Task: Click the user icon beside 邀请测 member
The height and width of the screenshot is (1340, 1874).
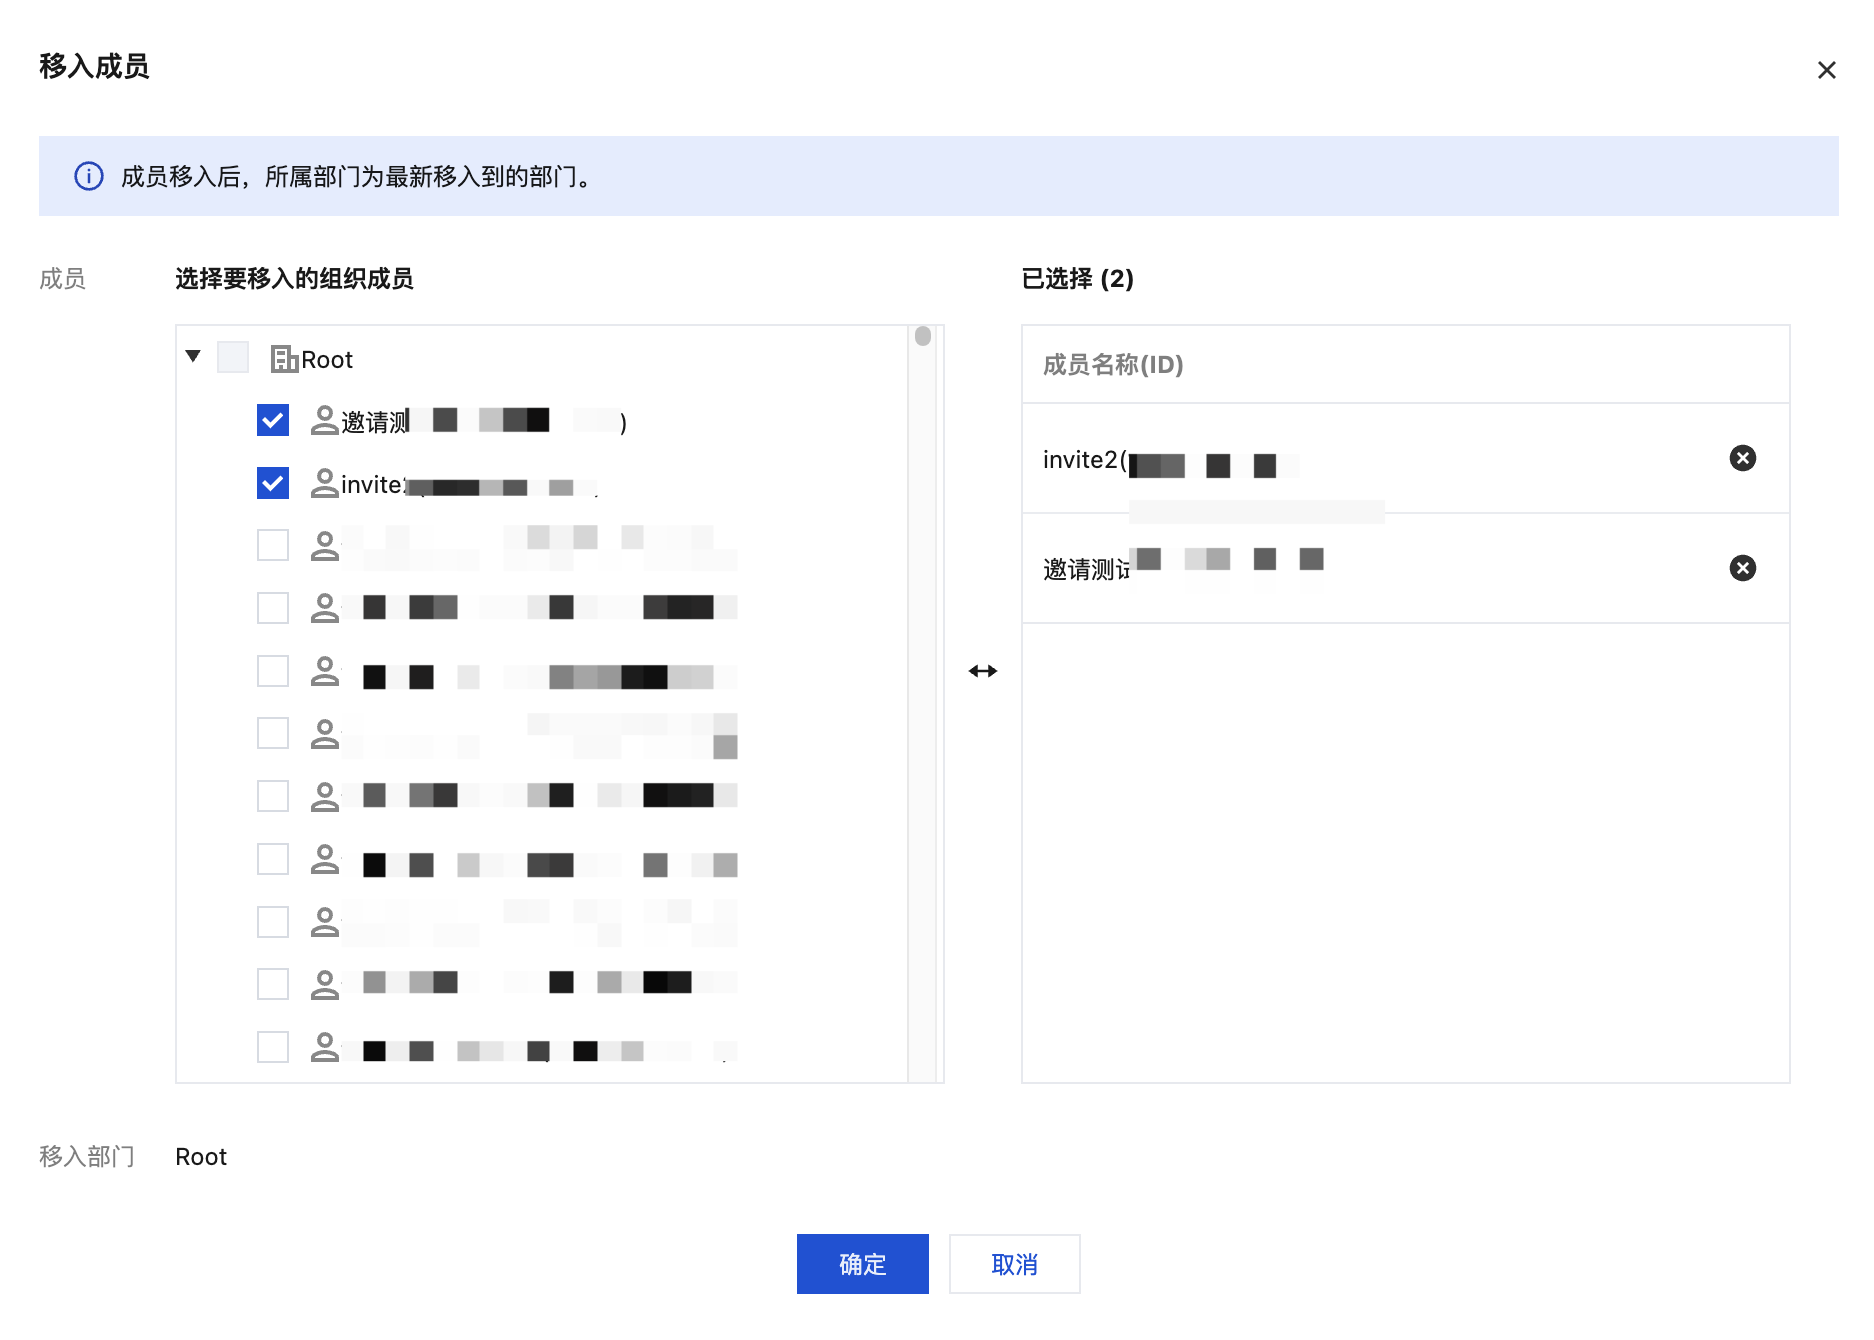Action: click(x=324, y=421)
